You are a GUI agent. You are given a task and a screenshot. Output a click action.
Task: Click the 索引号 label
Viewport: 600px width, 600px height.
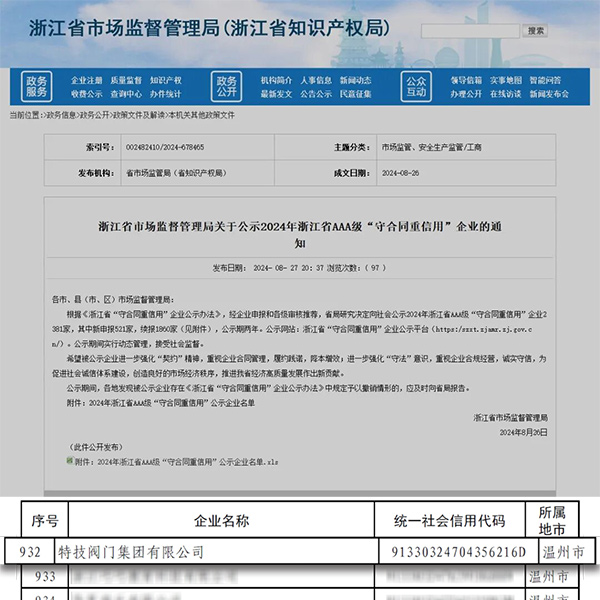[x=100, y=147]
